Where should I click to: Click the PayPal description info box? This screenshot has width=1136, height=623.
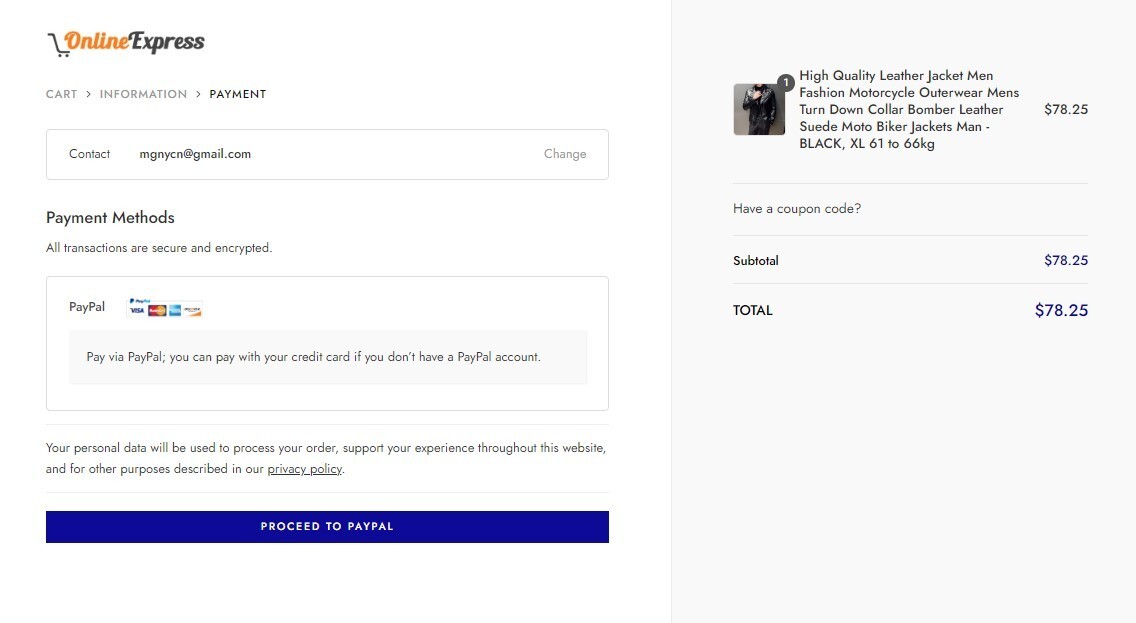click(x=328, y=357)
